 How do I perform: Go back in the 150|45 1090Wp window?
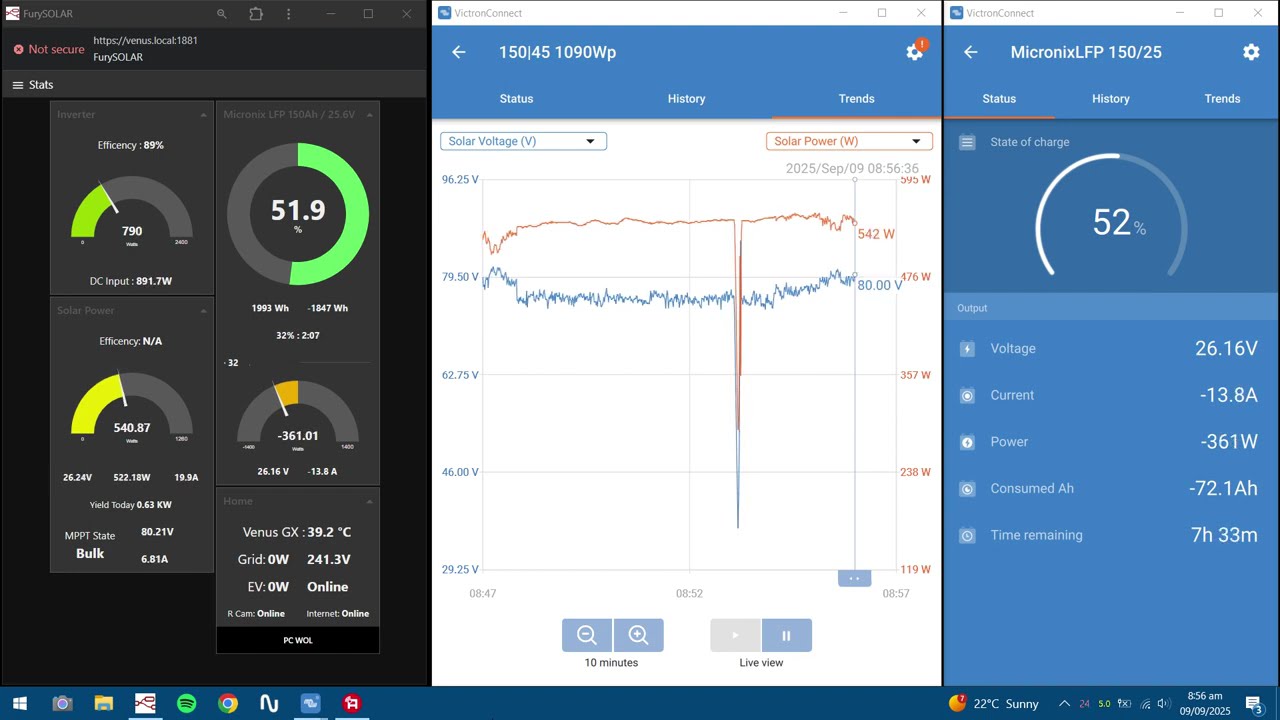459,52
